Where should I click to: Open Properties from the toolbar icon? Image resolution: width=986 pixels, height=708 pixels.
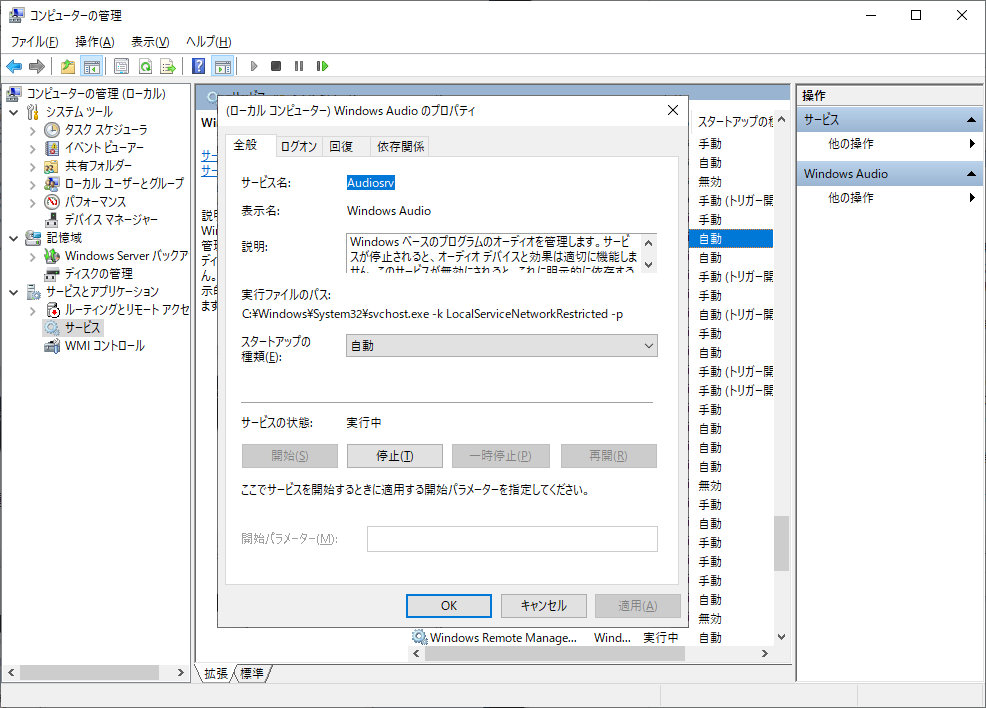pyautogui.click(x=121, y=66)
